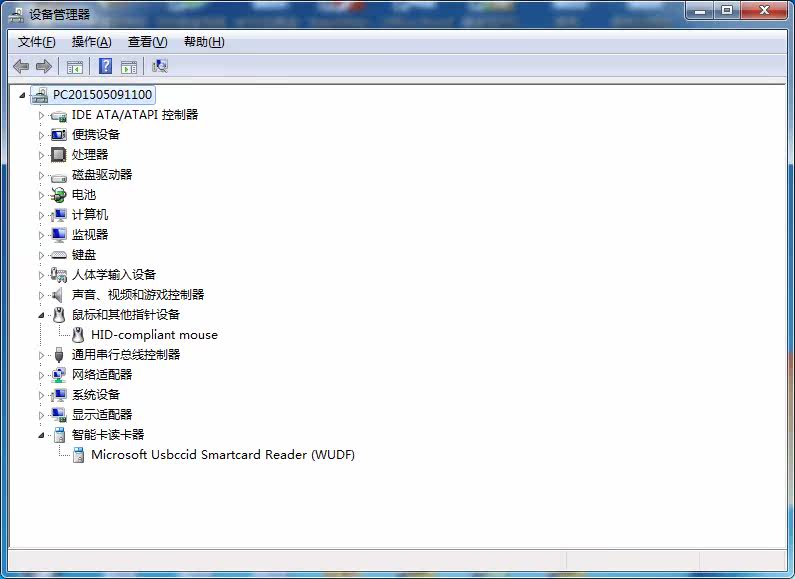Expand the 声音、视频和游戏控制器 node
Screen dimensions: 795x579
point(41,295)
